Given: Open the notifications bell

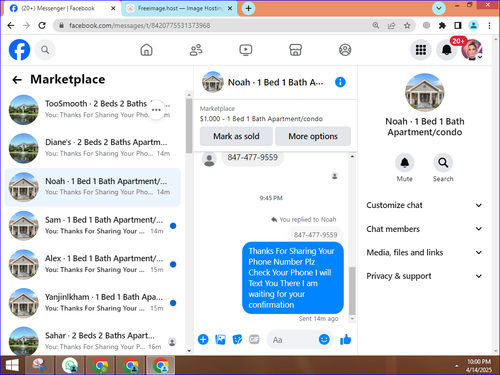Looking at the screenshot, I should click(x=447, y=50).
